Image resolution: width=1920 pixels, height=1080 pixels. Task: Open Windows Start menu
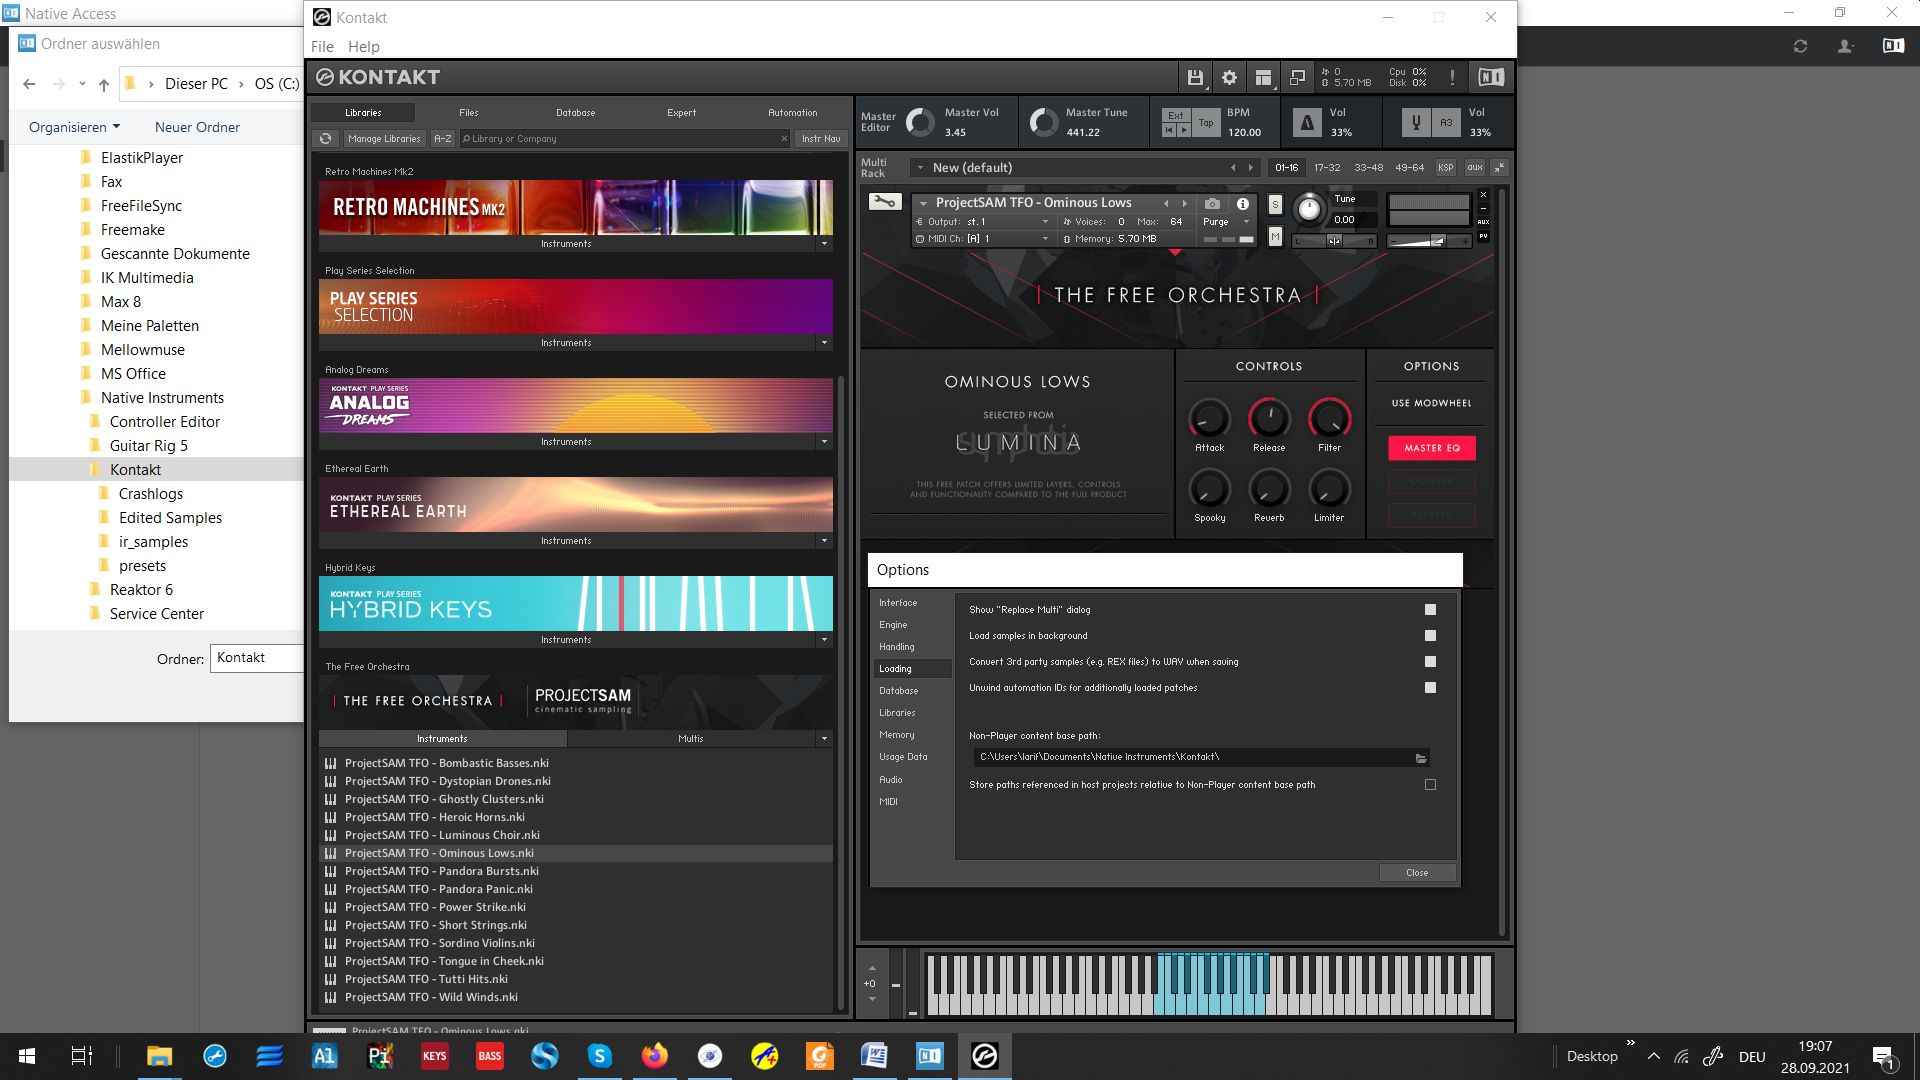[x=27, y=1056]
